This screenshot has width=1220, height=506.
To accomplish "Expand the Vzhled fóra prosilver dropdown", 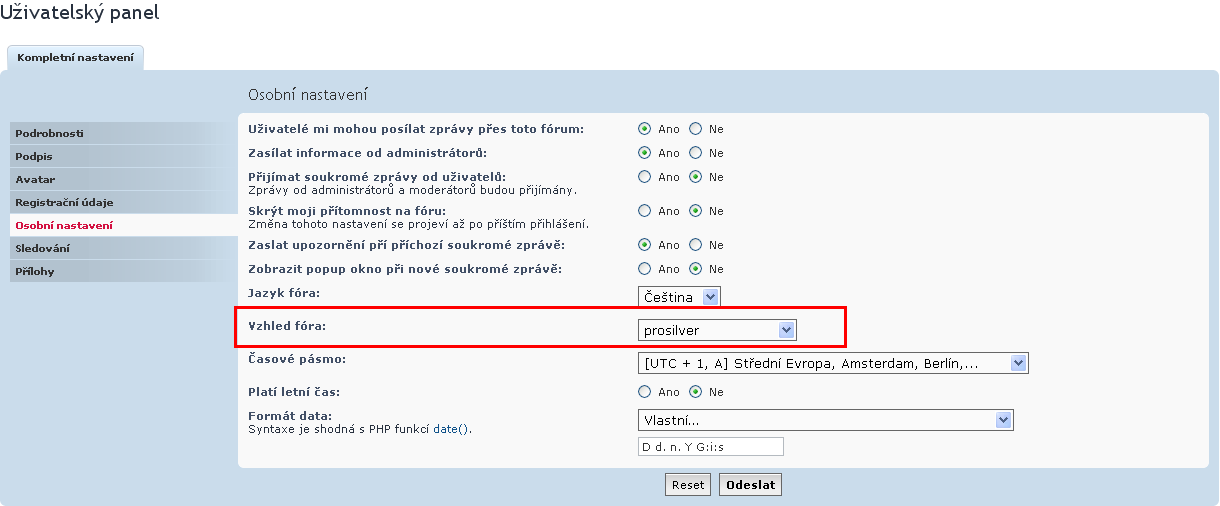I will tap(717, 330).
